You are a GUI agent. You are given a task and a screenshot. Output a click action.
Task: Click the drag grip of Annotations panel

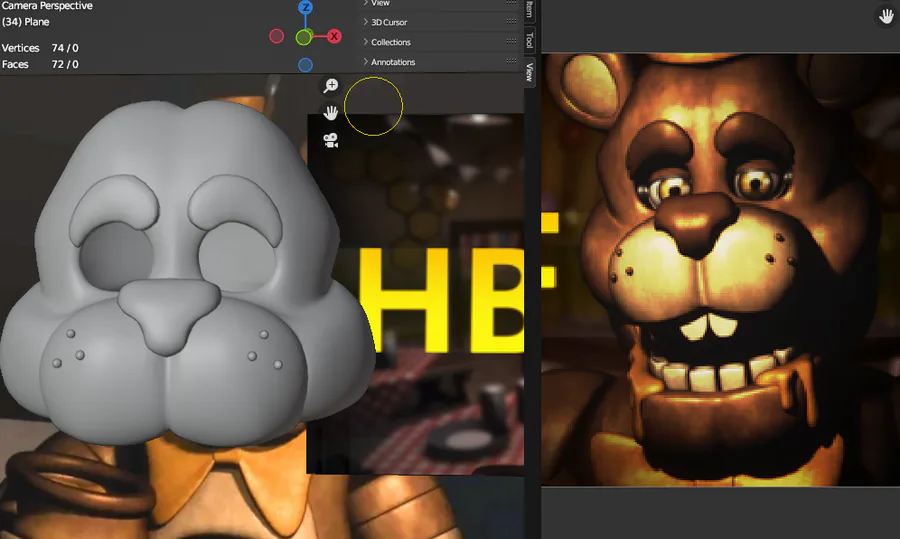coord(511,61)
